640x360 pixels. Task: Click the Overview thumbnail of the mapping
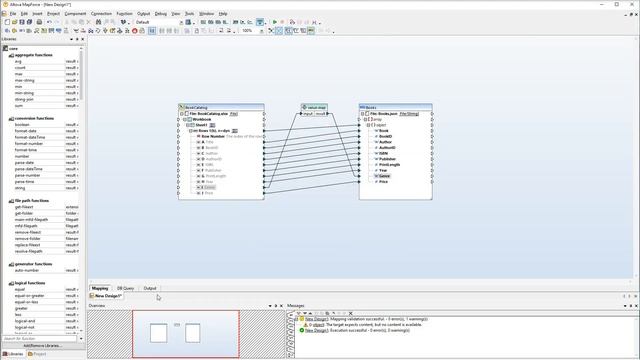coord(186,334)
